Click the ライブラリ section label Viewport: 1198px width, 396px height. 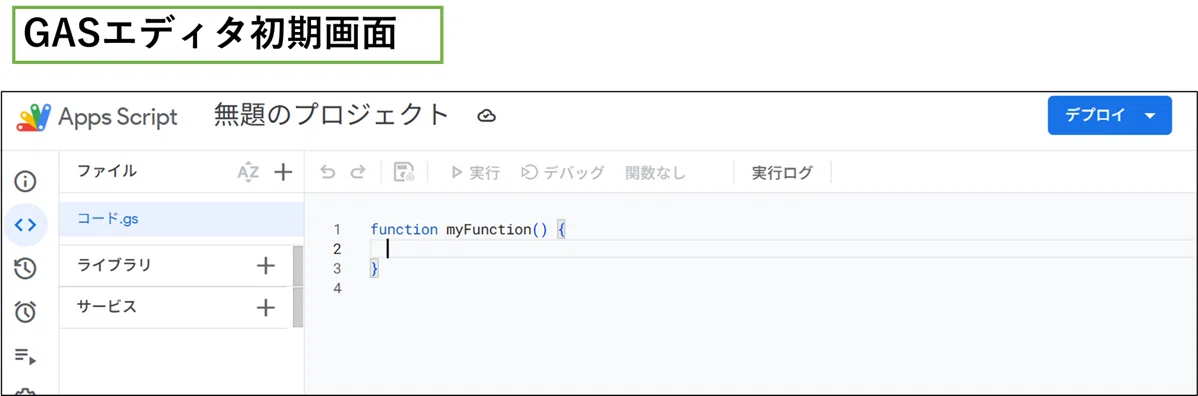tap(115, 265)
